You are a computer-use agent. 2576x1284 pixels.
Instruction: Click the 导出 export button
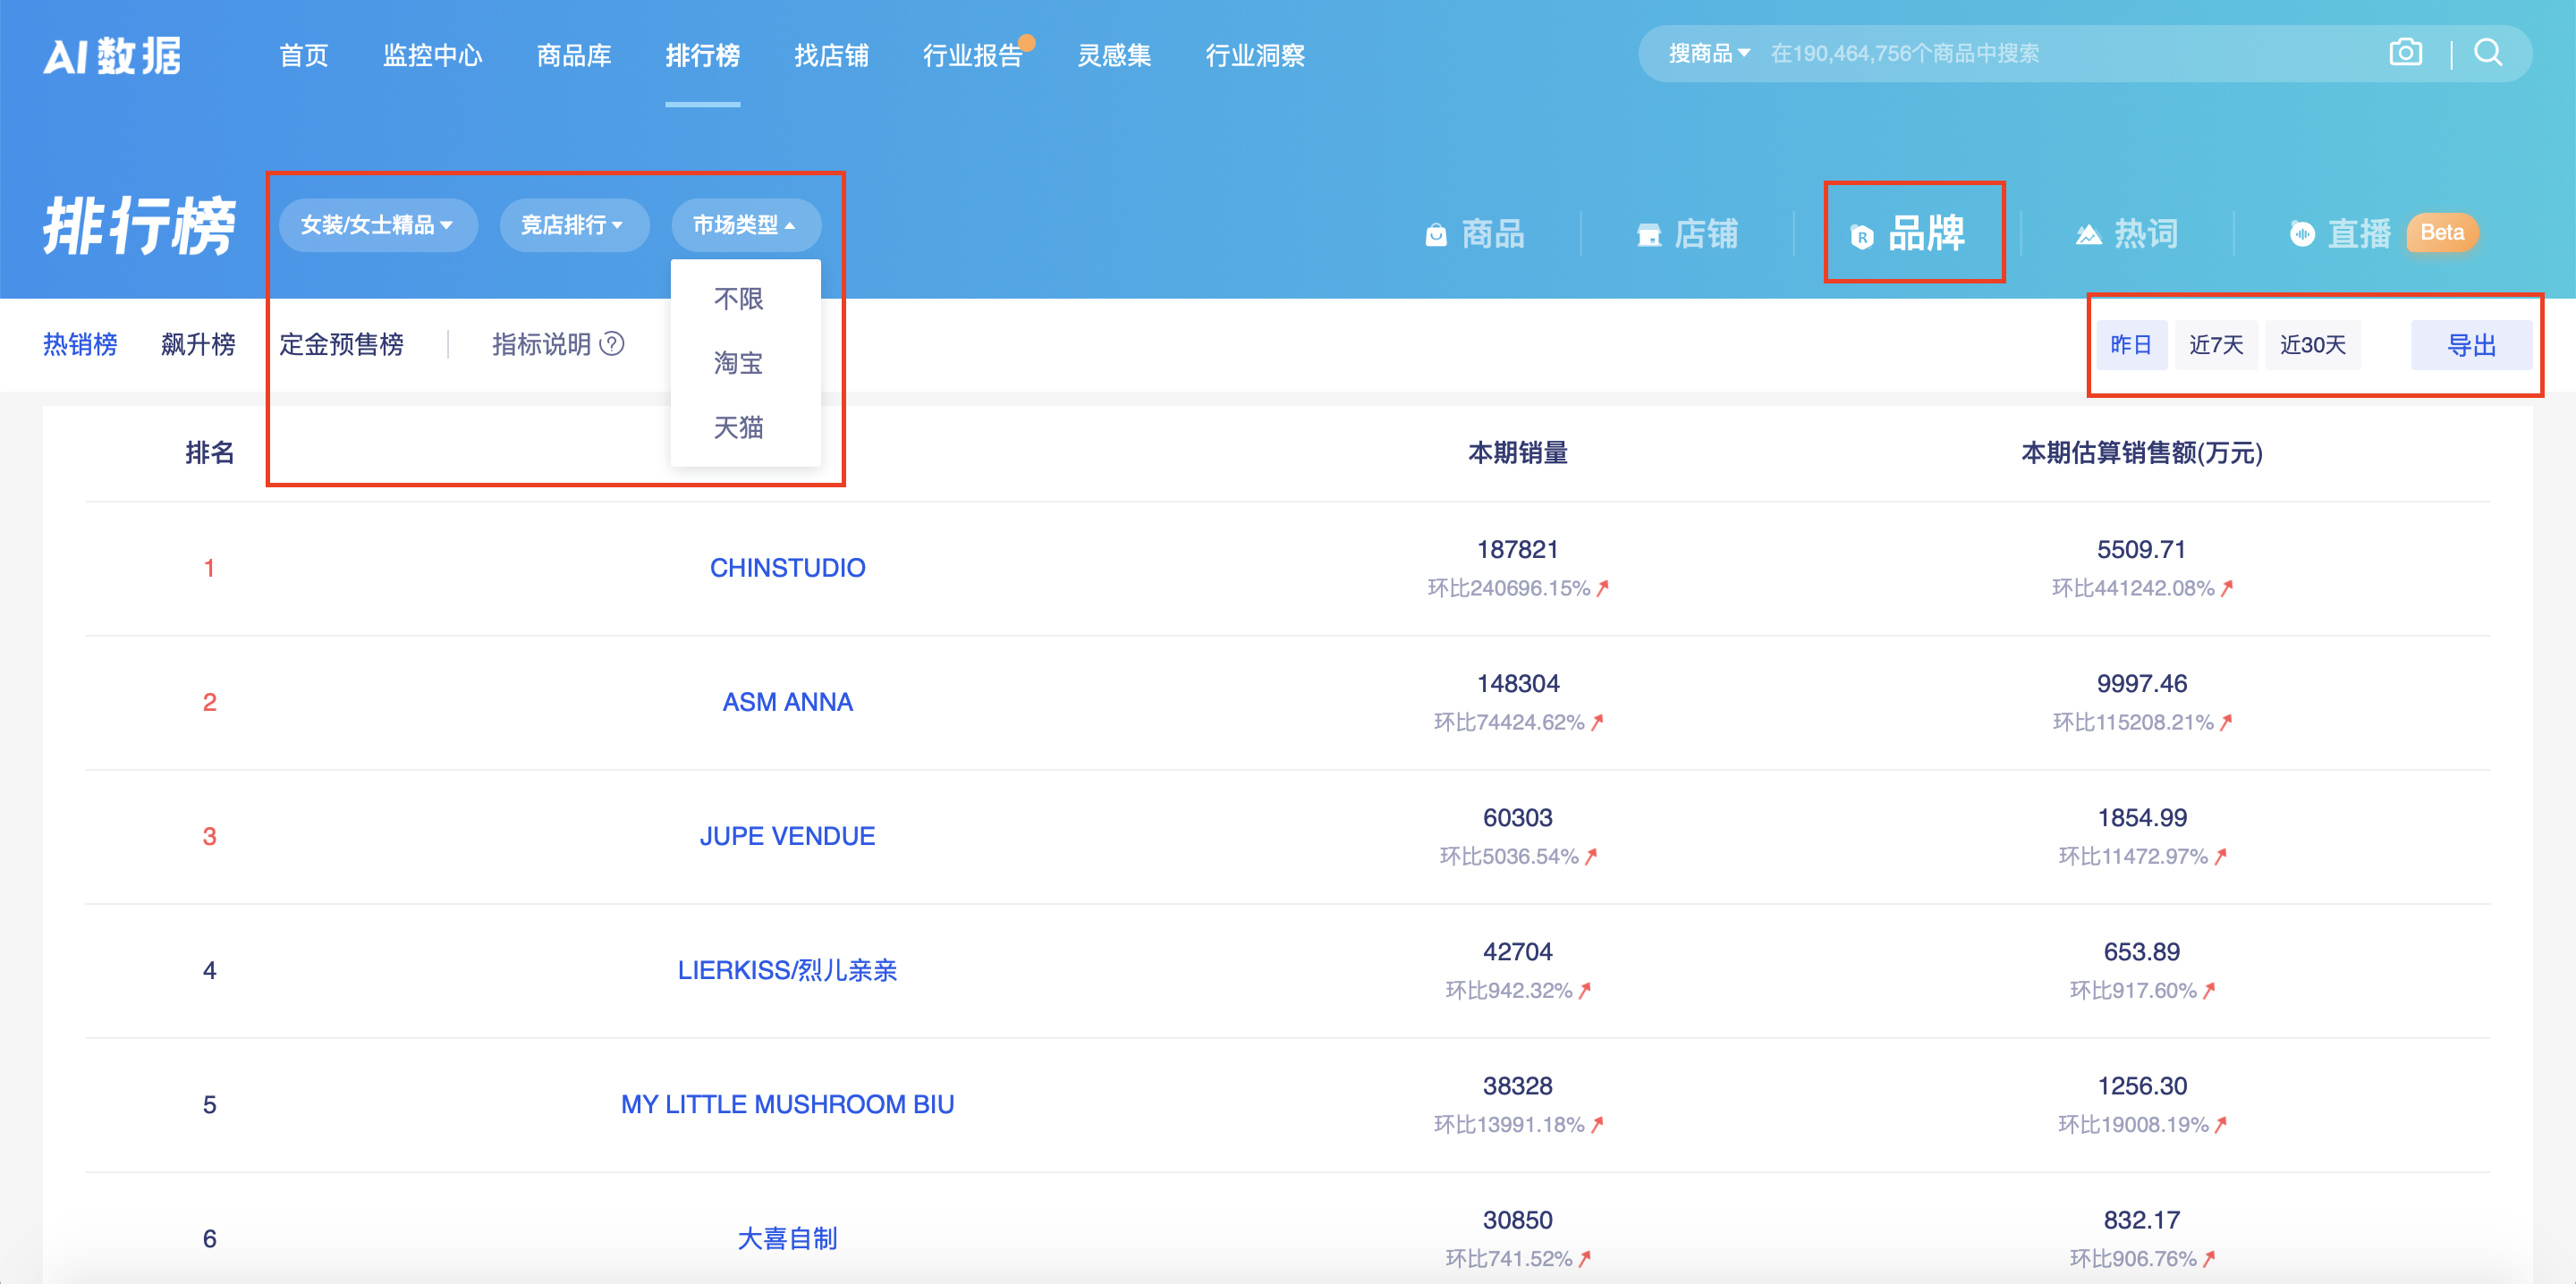click(2471, 345)
